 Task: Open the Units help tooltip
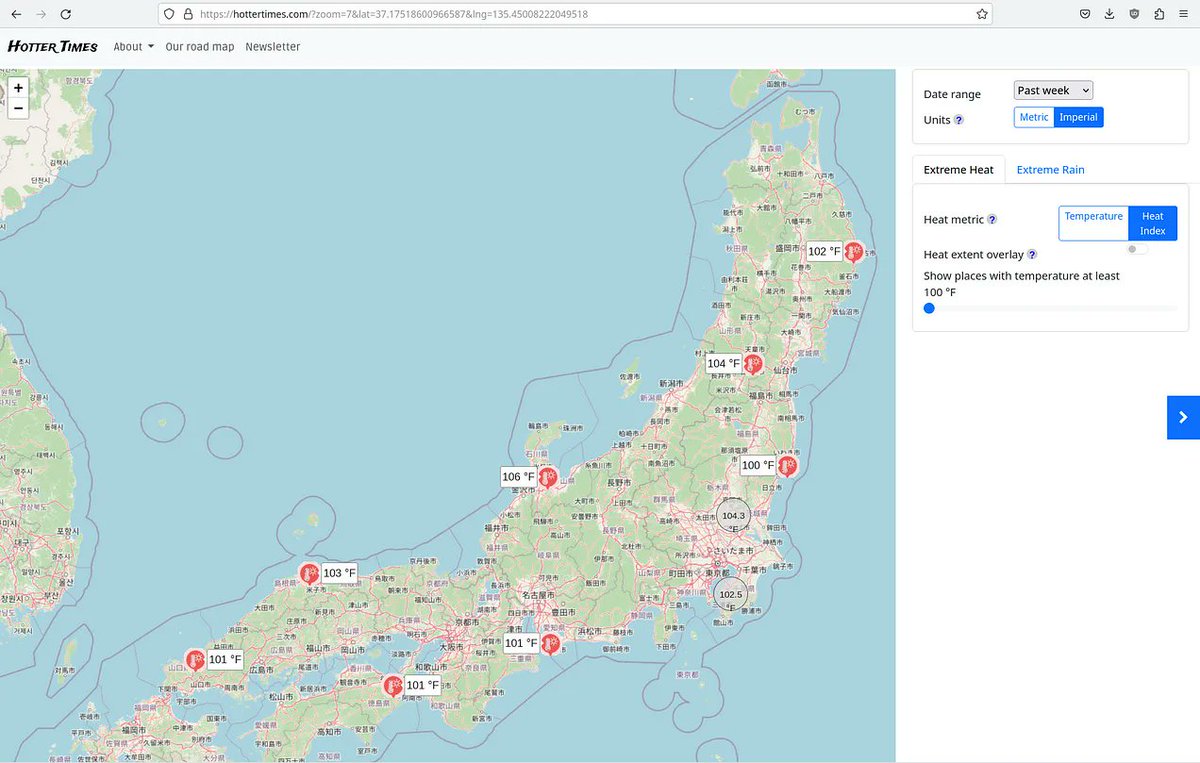click(x=959, y=119)
